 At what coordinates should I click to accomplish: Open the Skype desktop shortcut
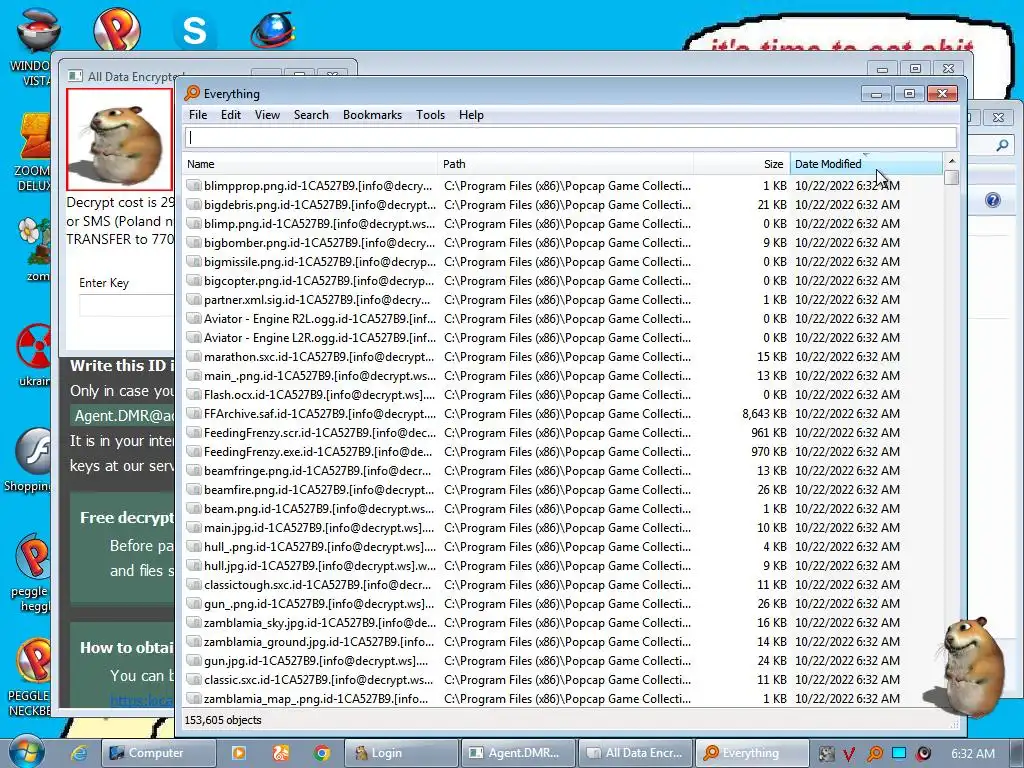194,29
